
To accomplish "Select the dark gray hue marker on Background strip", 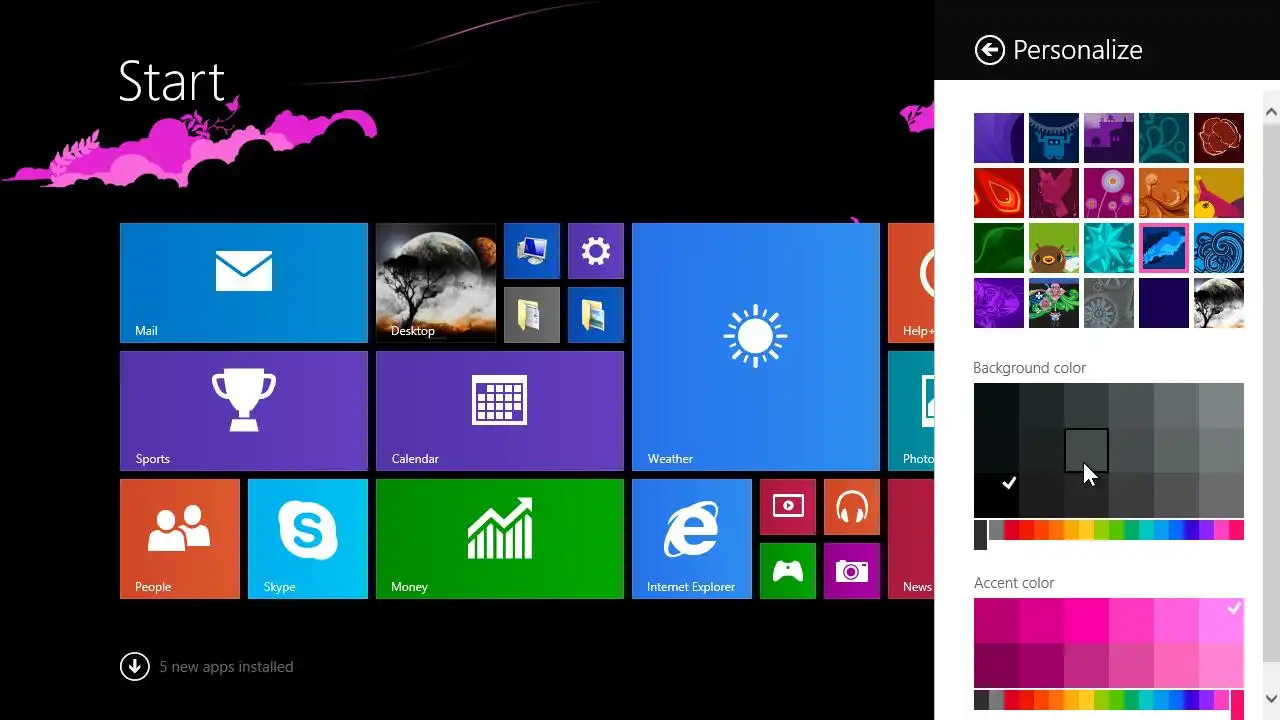I will pos(980,534).
